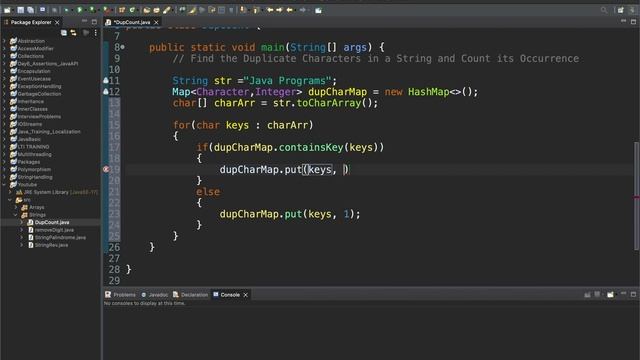Screen dimensions: 640x360
Task: Close the DupCount.java editor tab
Action: (x=156, y=22)
